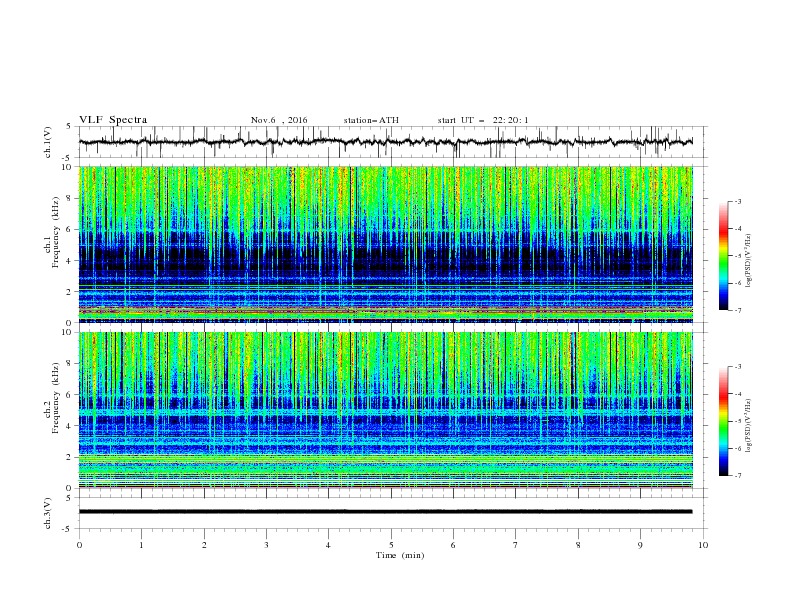
Task: Click the 'Time (min)' axis title
Action: [x=400, y=555]
